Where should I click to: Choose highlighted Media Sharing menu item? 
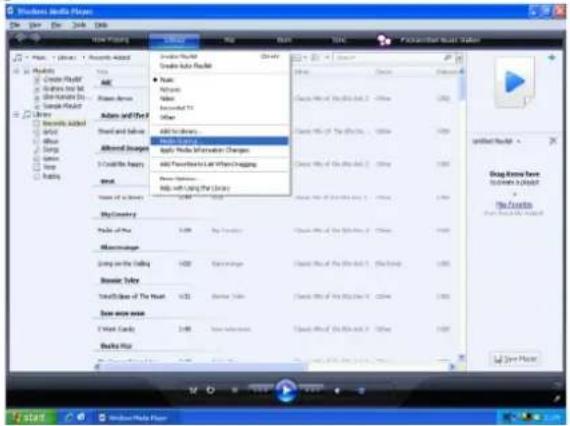[x=220, y=141]
